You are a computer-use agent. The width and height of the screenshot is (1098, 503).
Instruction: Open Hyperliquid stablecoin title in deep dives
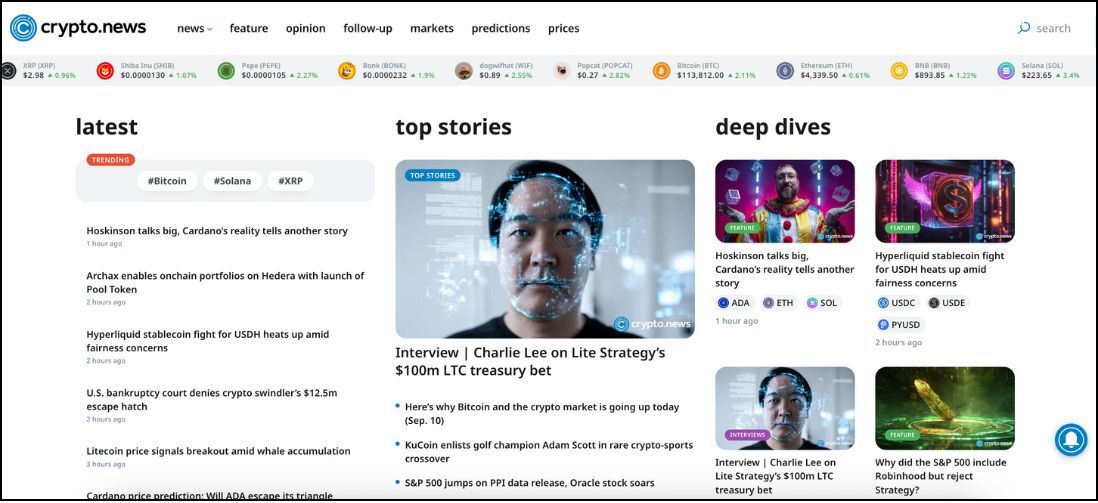(940, 269)
